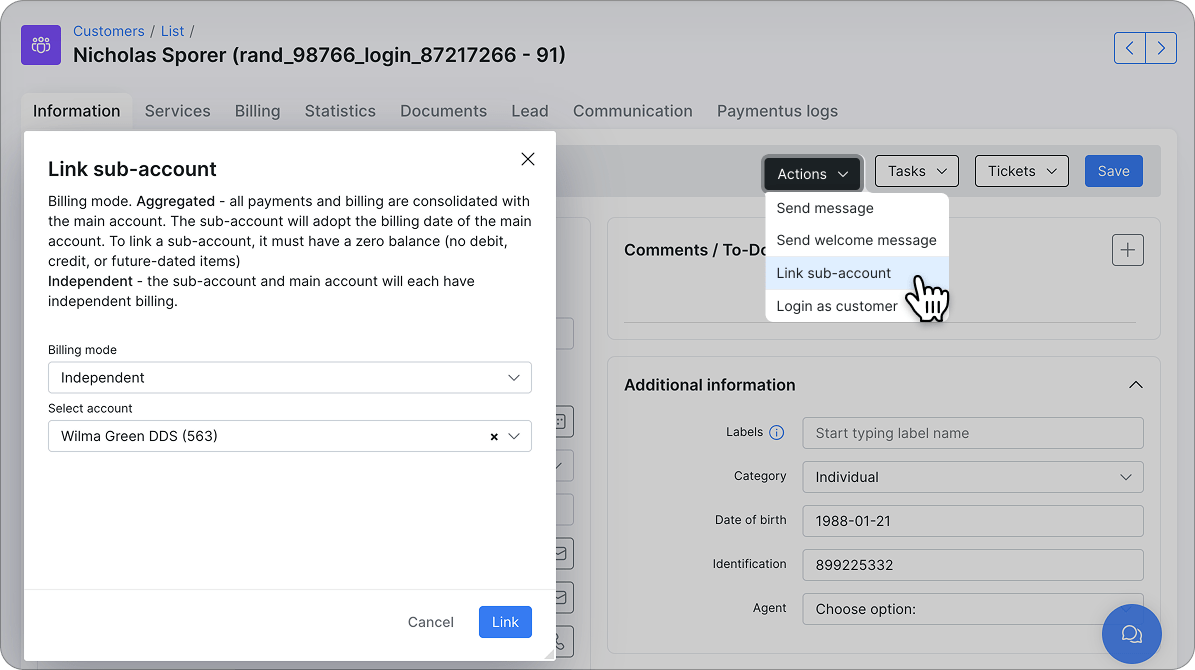The height and width of the screenshot is (670, 1195).
Task: Go to next customer arrow
Action: point(1161,48)
